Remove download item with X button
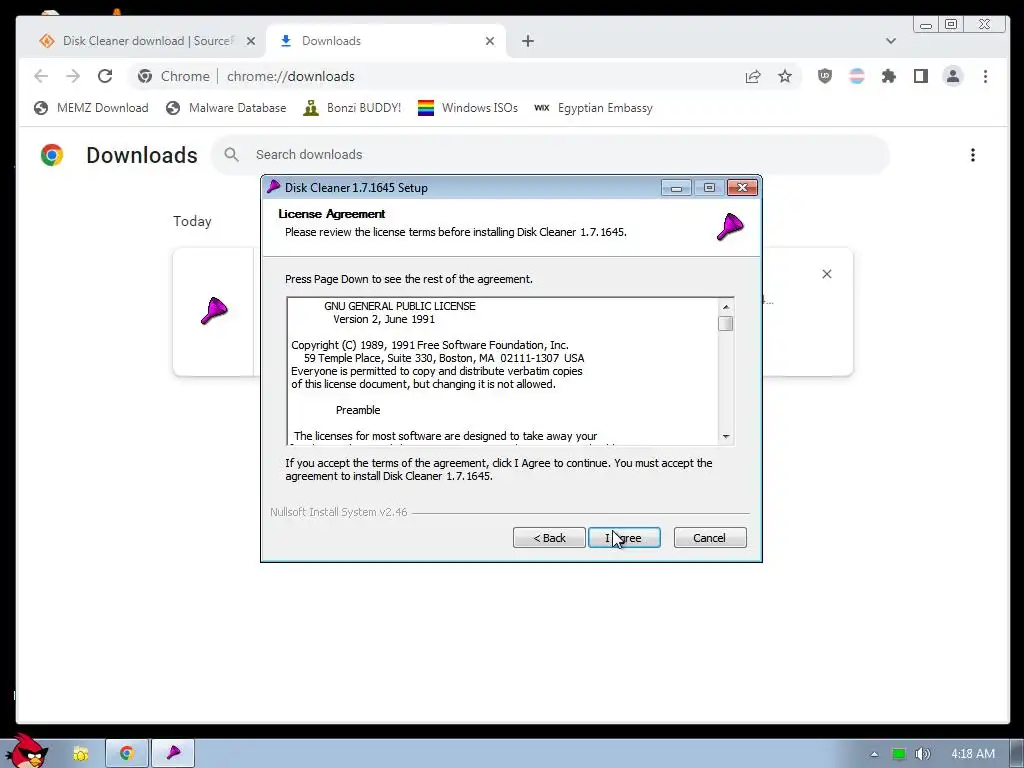 (x=827, y=274)
